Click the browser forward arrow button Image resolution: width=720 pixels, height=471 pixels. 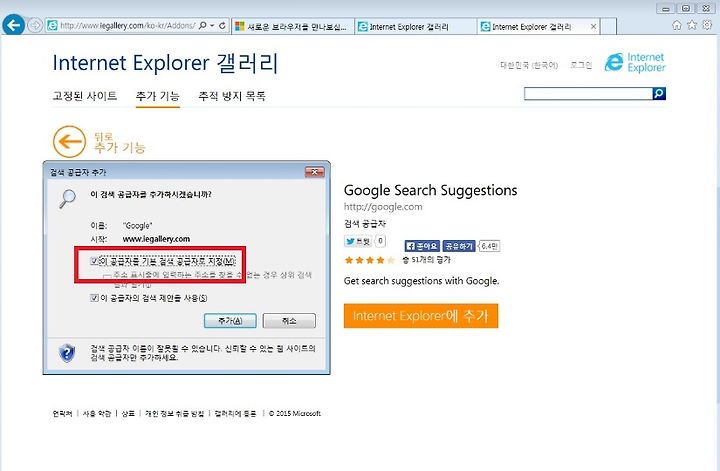35,25
